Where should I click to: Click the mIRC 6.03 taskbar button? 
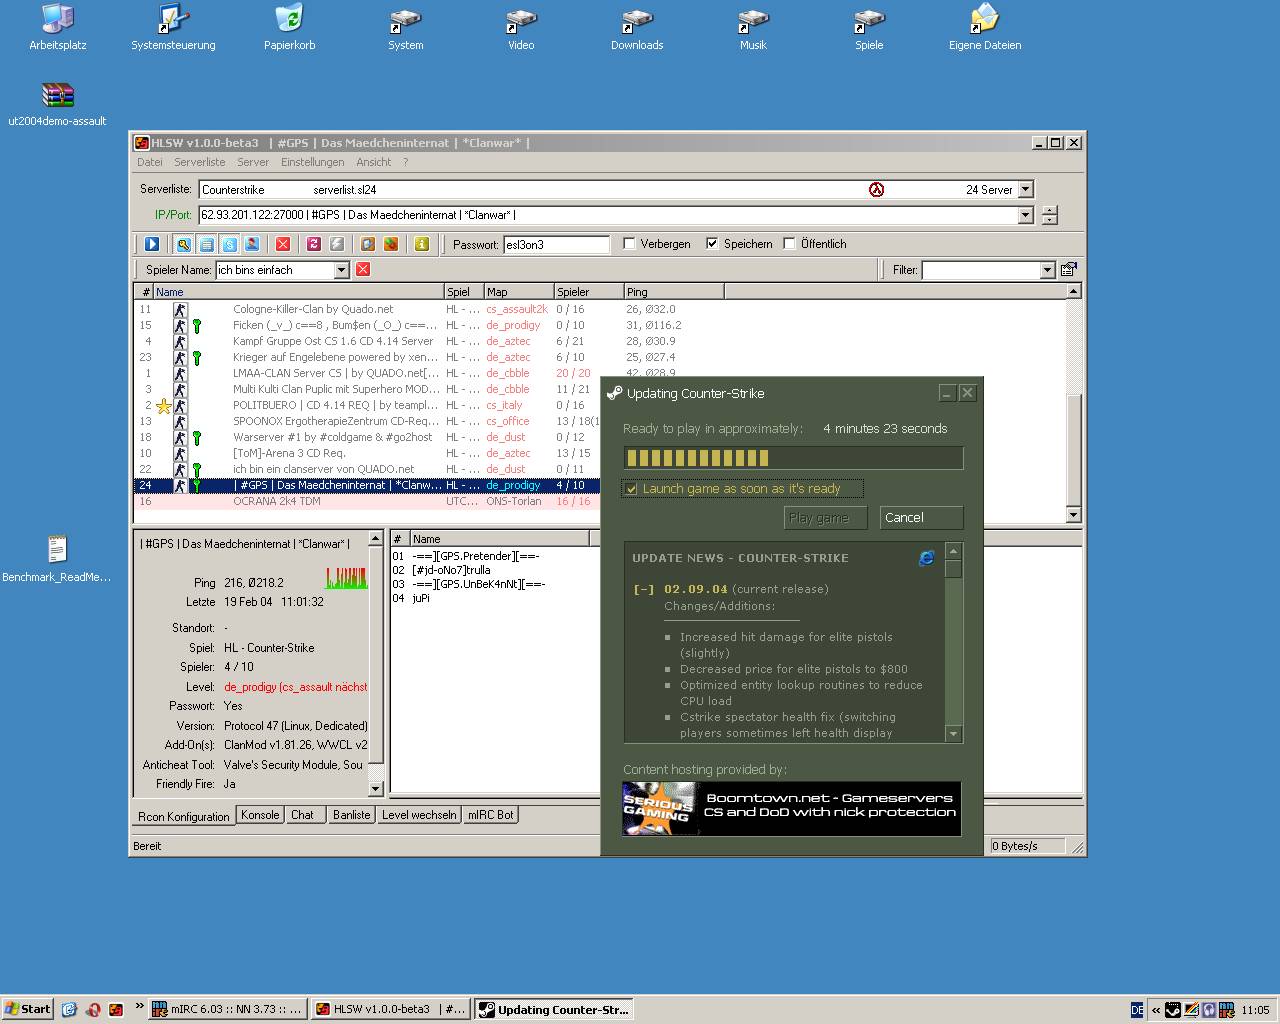[226, 1009]
